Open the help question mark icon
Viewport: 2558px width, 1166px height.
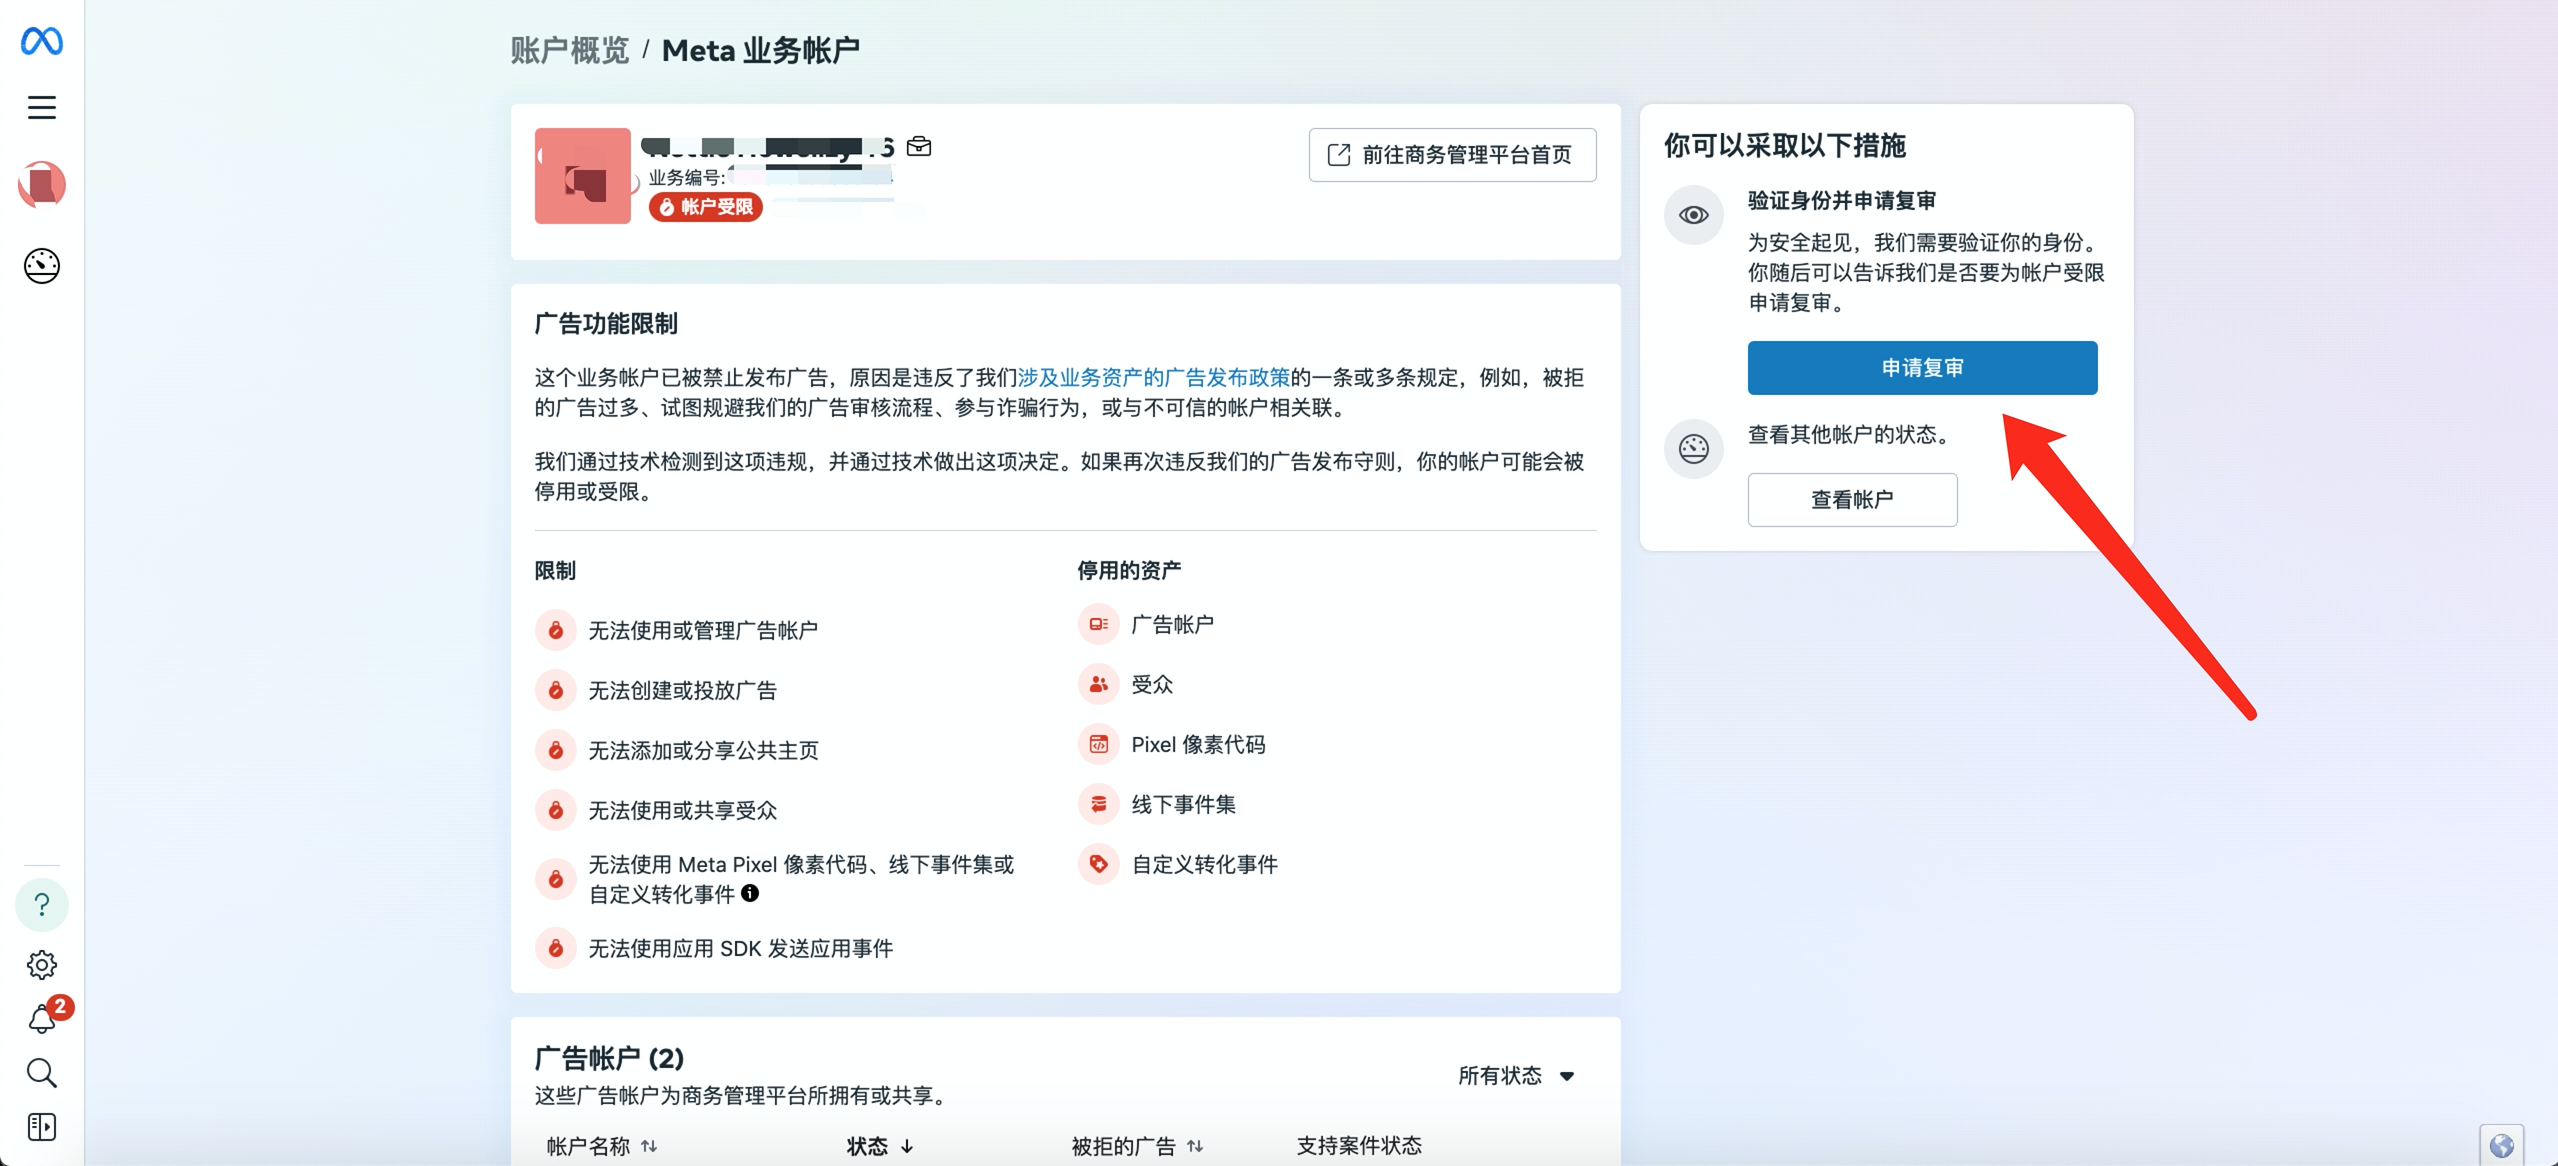[42, 905]
